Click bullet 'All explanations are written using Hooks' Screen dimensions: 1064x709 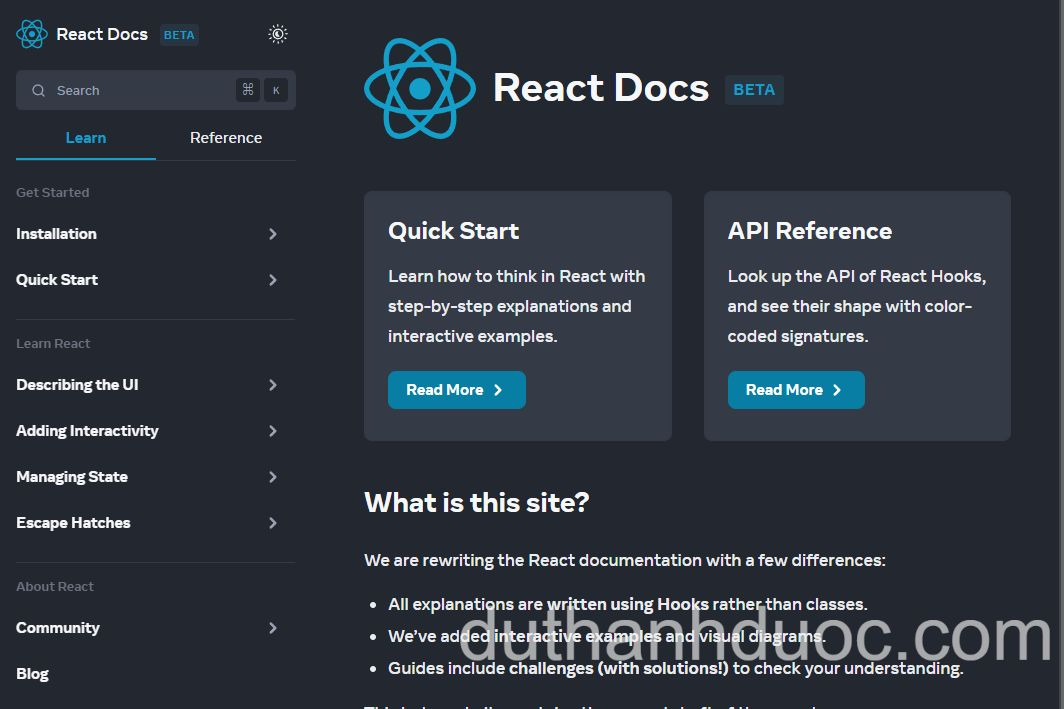click(628, 604)
